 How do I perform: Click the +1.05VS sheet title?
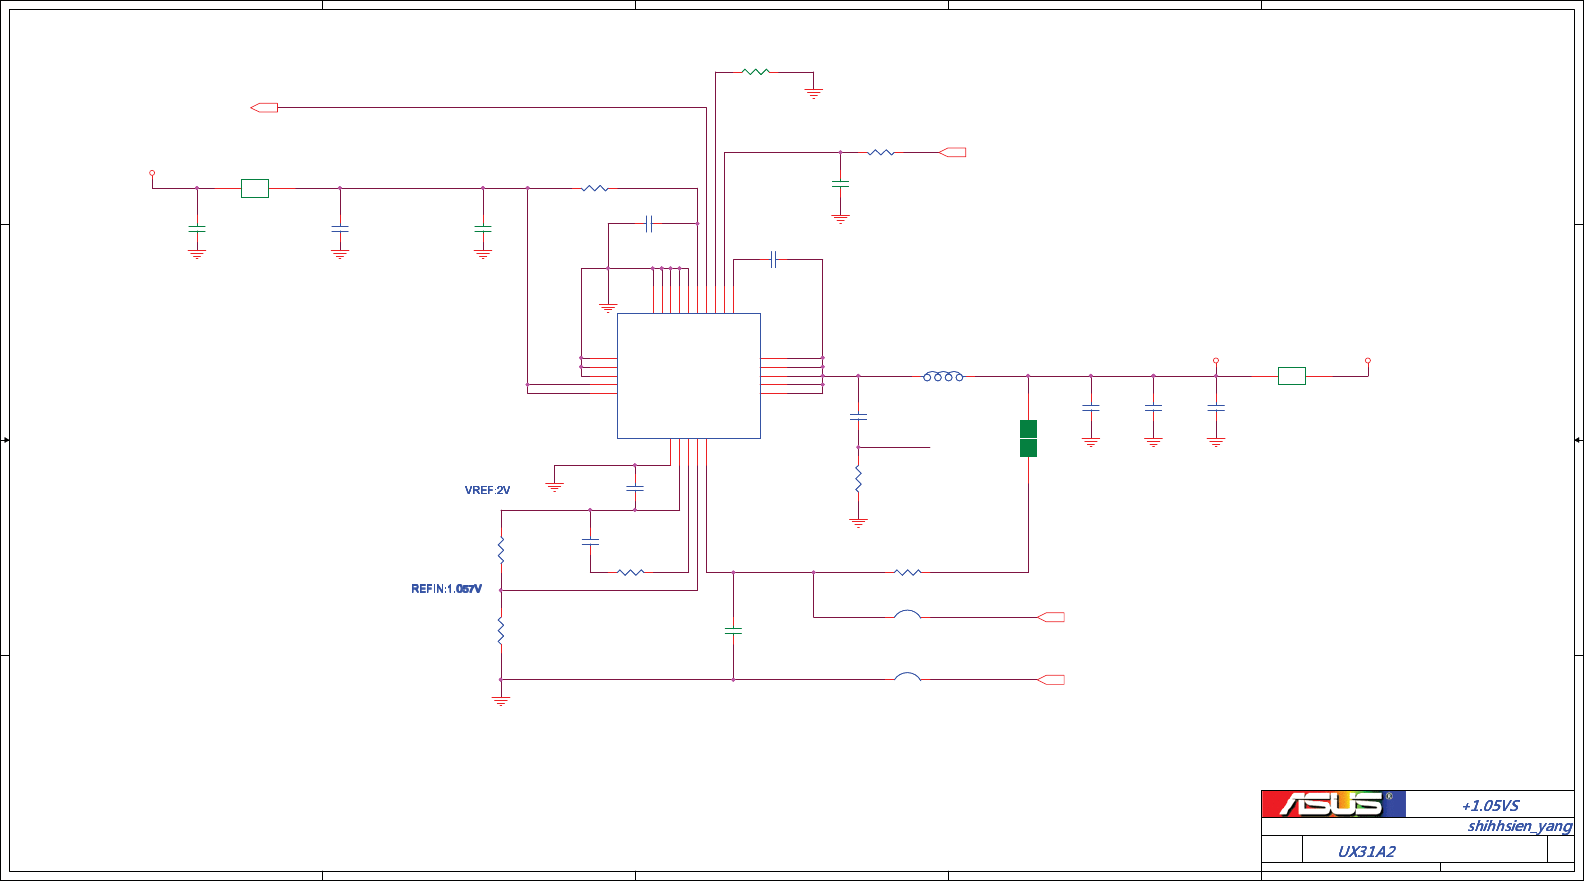tap(1490, 806)
